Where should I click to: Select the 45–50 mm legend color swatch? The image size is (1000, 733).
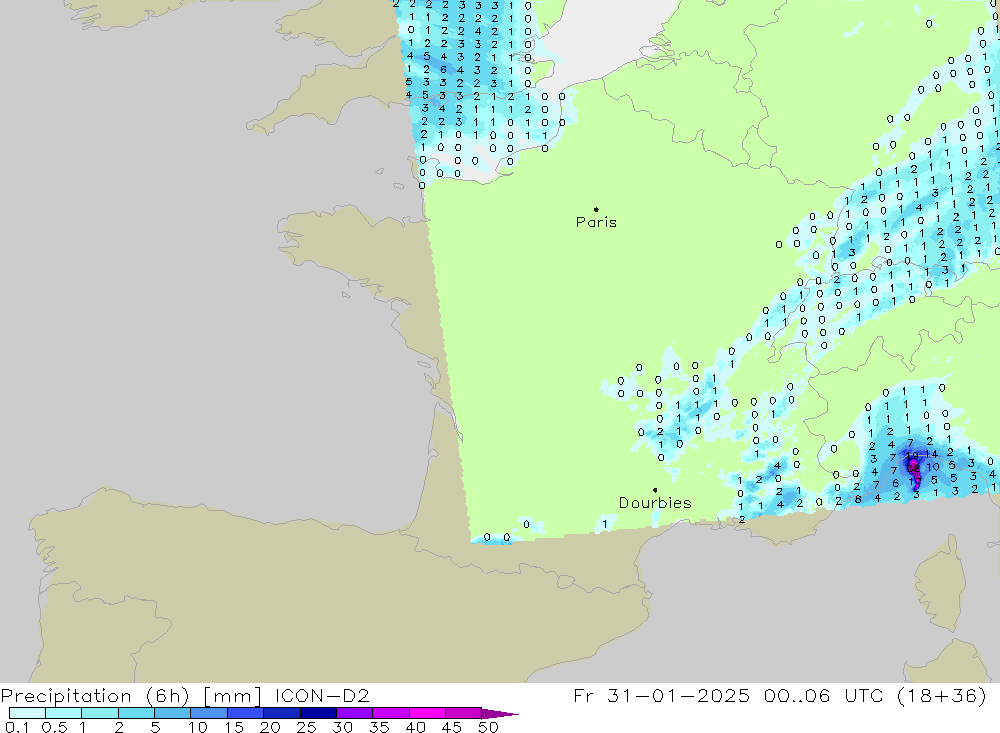(463, 713)
